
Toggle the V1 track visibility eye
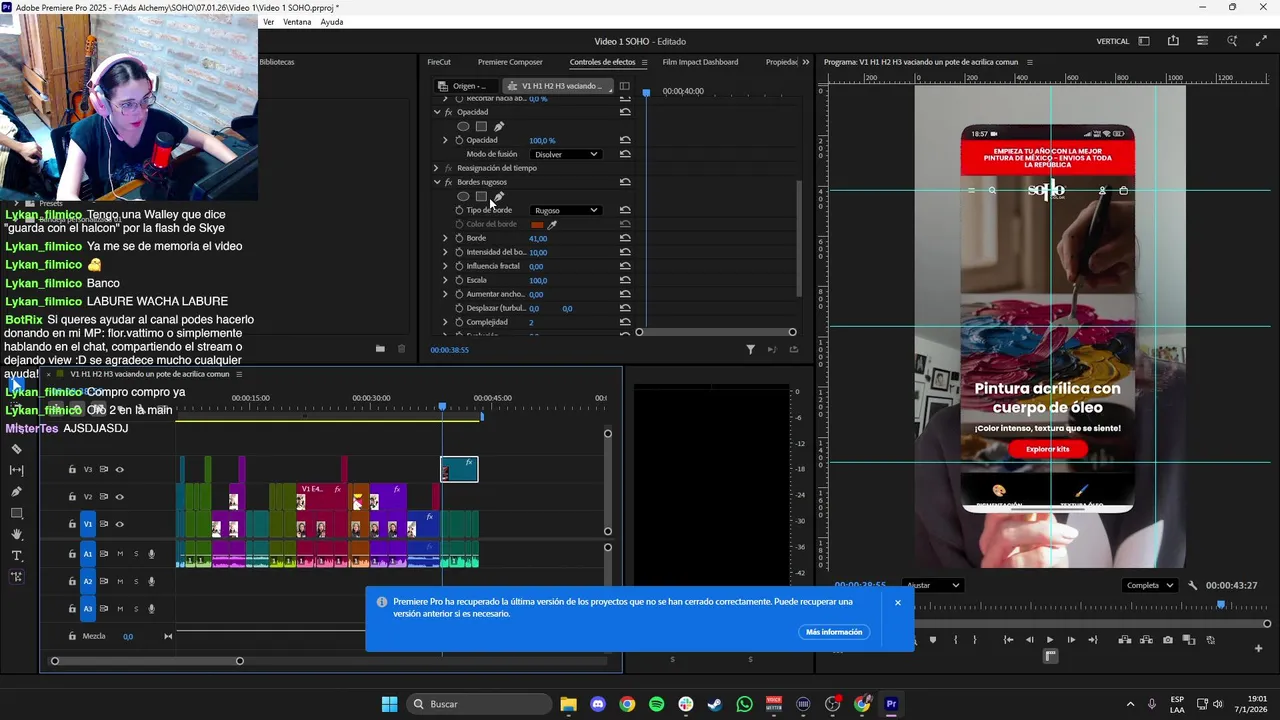click(x=119, y=524)
